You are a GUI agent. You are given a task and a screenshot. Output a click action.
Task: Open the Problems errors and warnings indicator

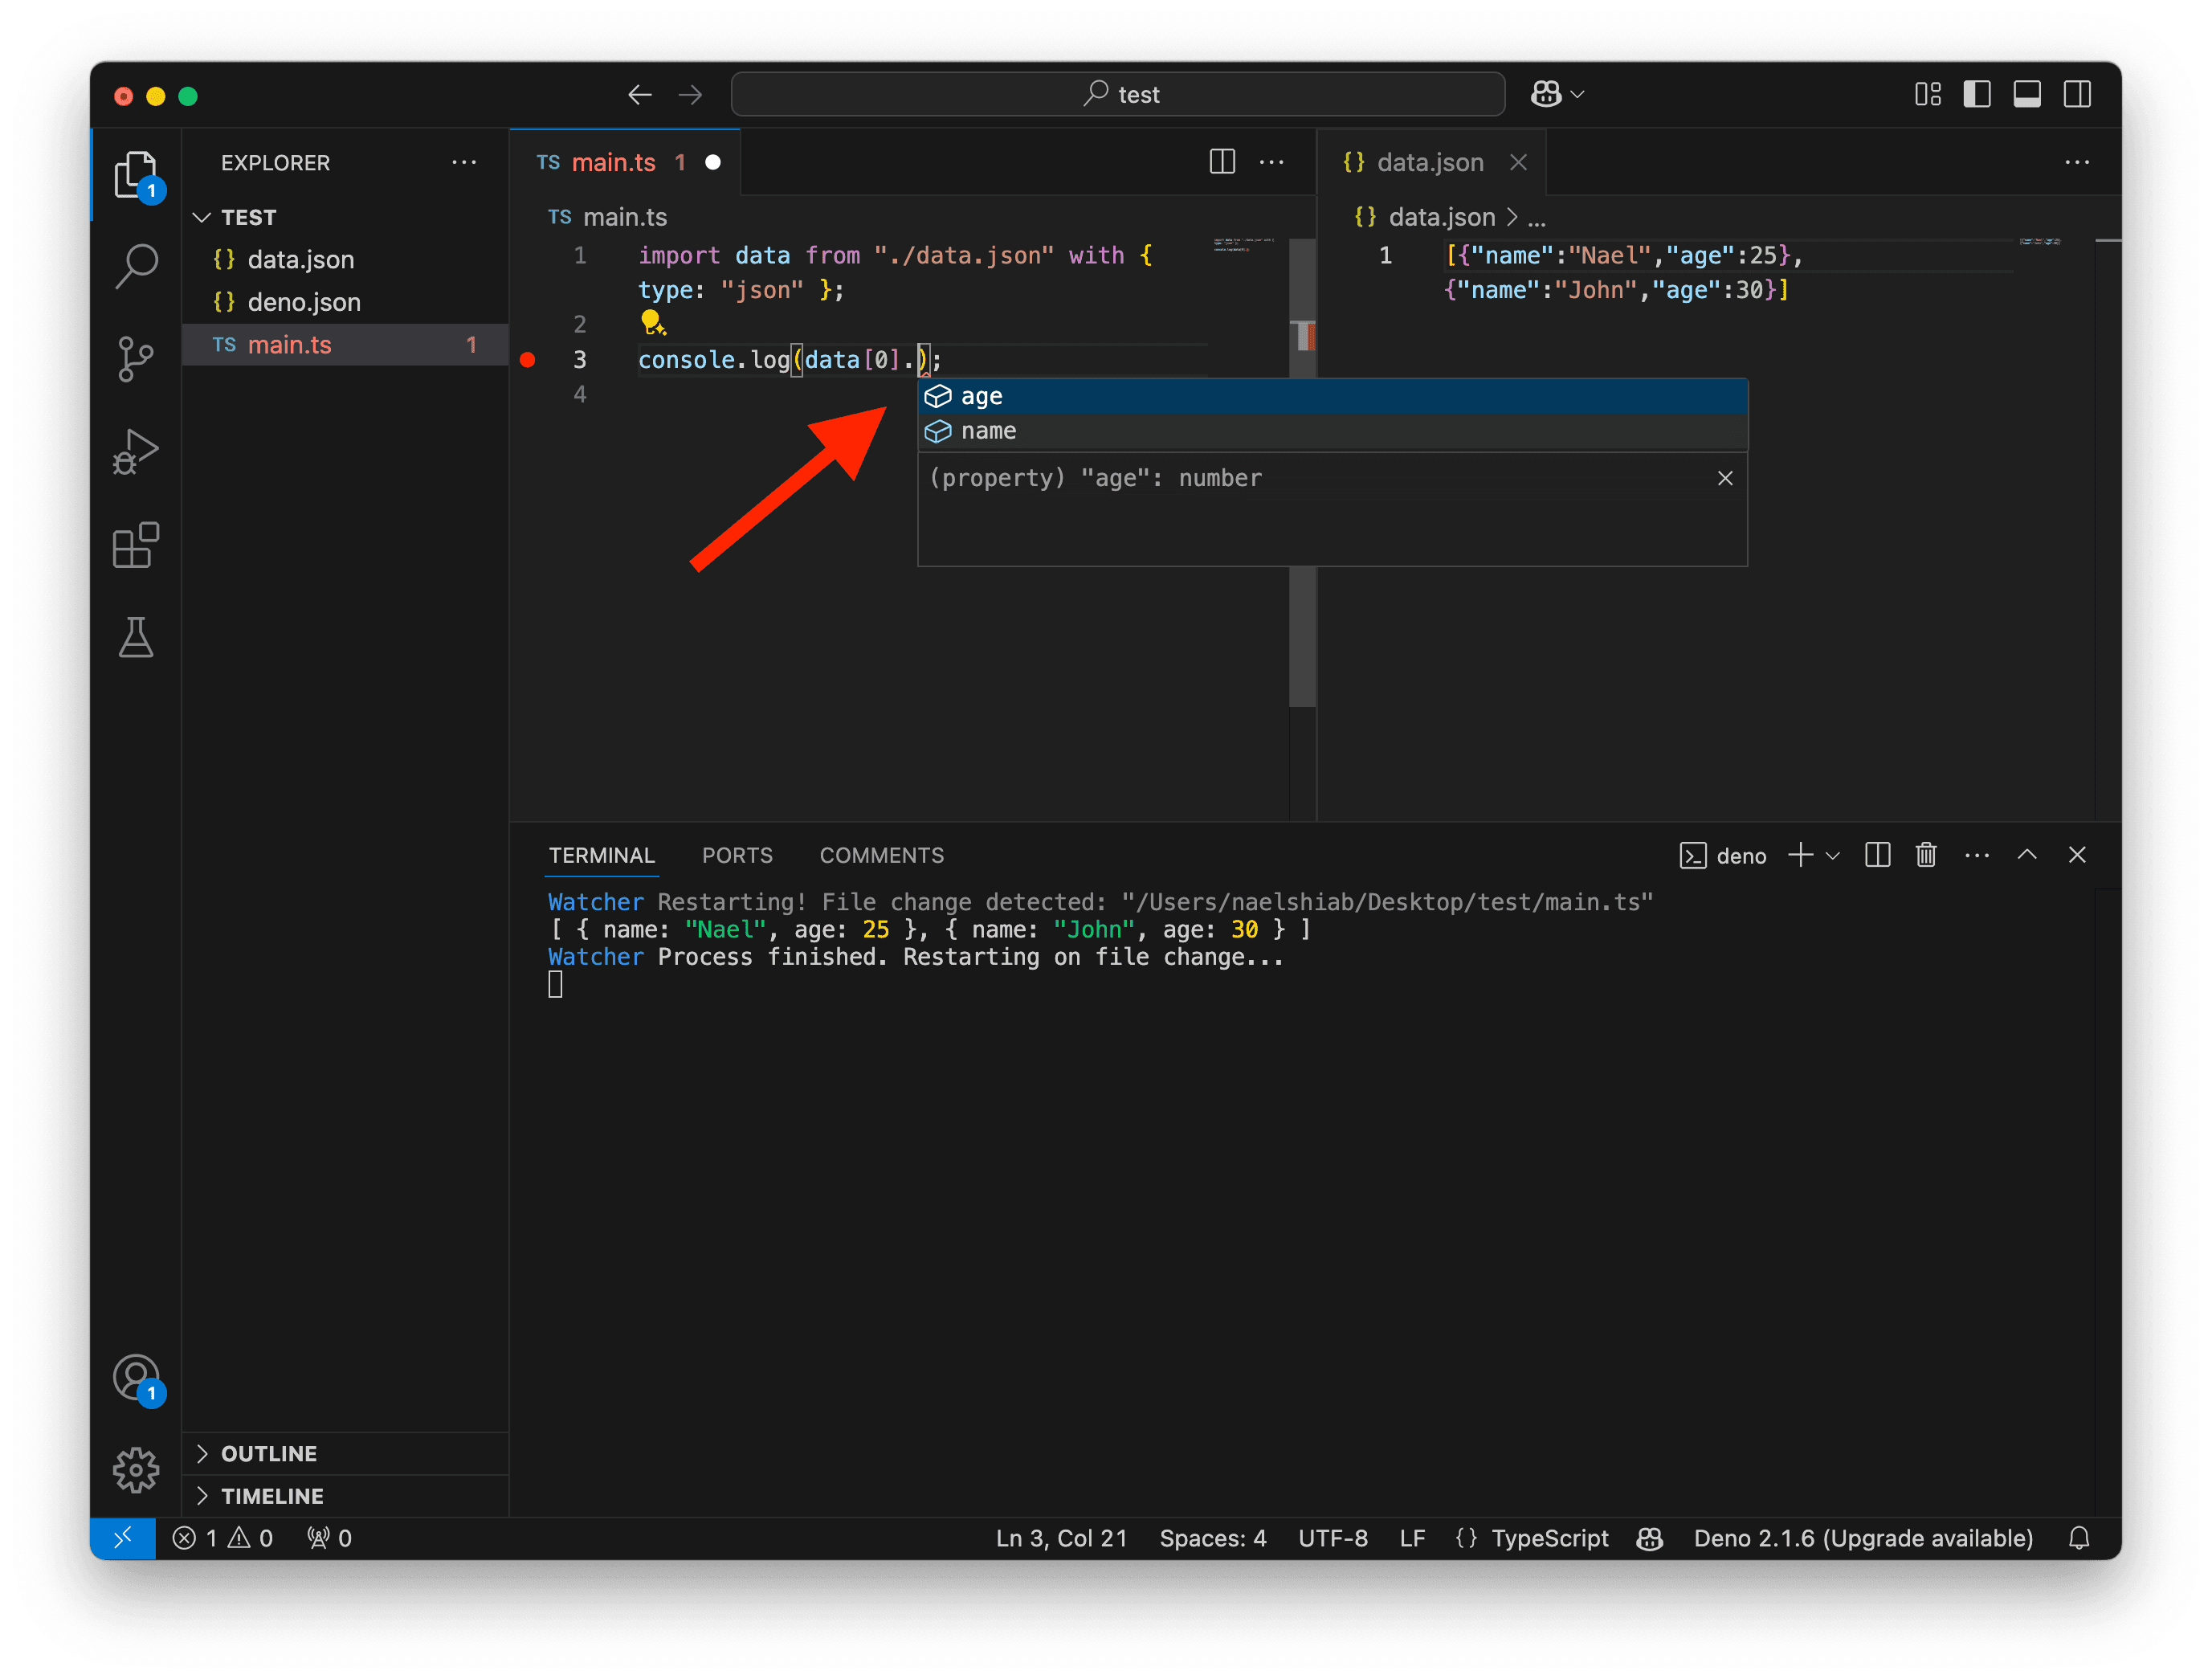[222, 1538]
